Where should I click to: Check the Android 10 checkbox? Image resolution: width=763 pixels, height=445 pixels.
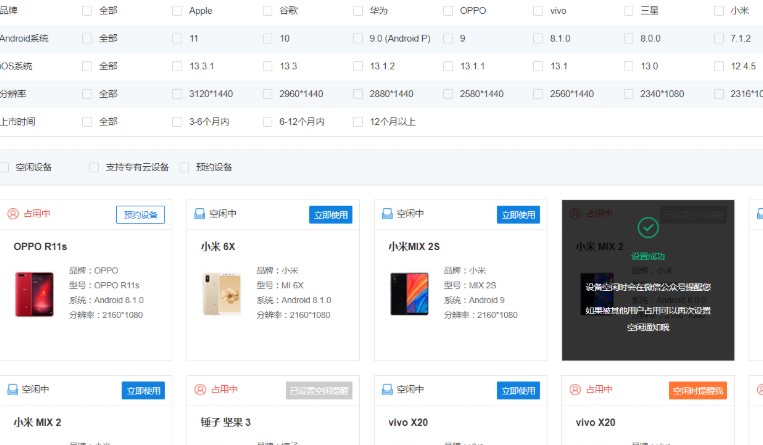pyautogui.click(x=267, y=38)
